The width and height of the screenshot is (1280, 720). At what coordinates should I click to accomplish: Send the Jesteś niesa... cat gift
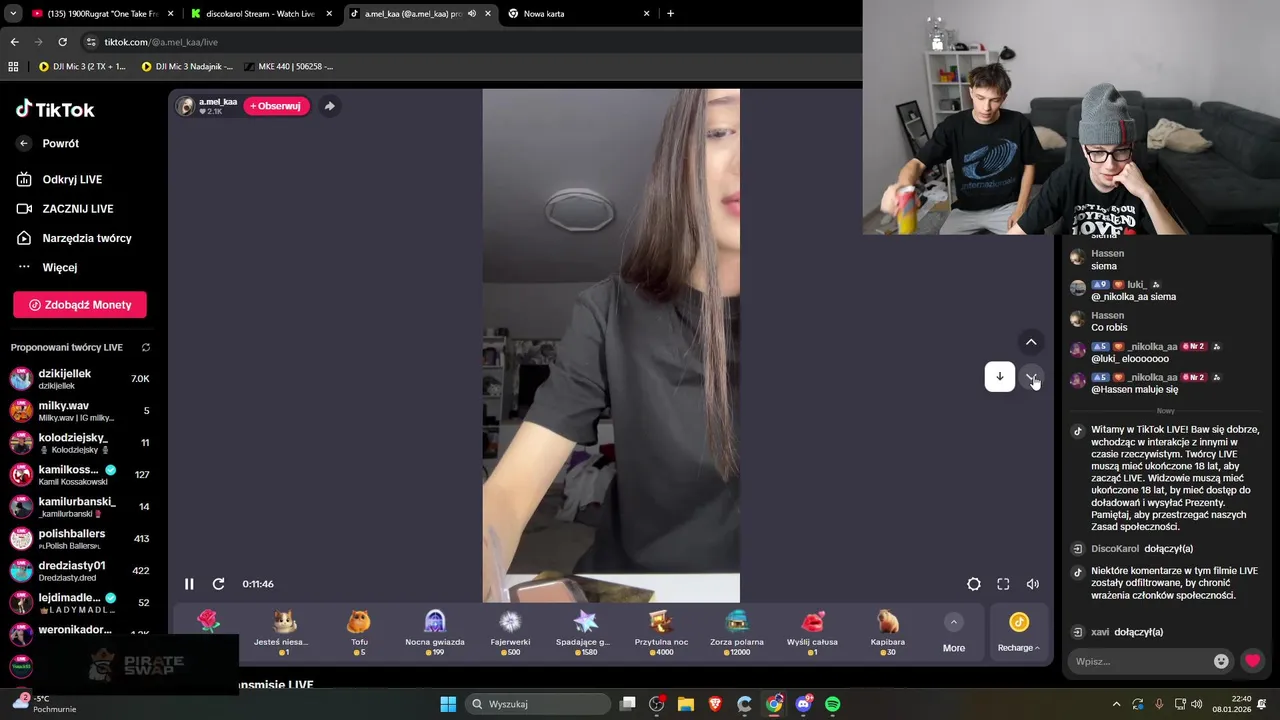click(x=284, y=633)
